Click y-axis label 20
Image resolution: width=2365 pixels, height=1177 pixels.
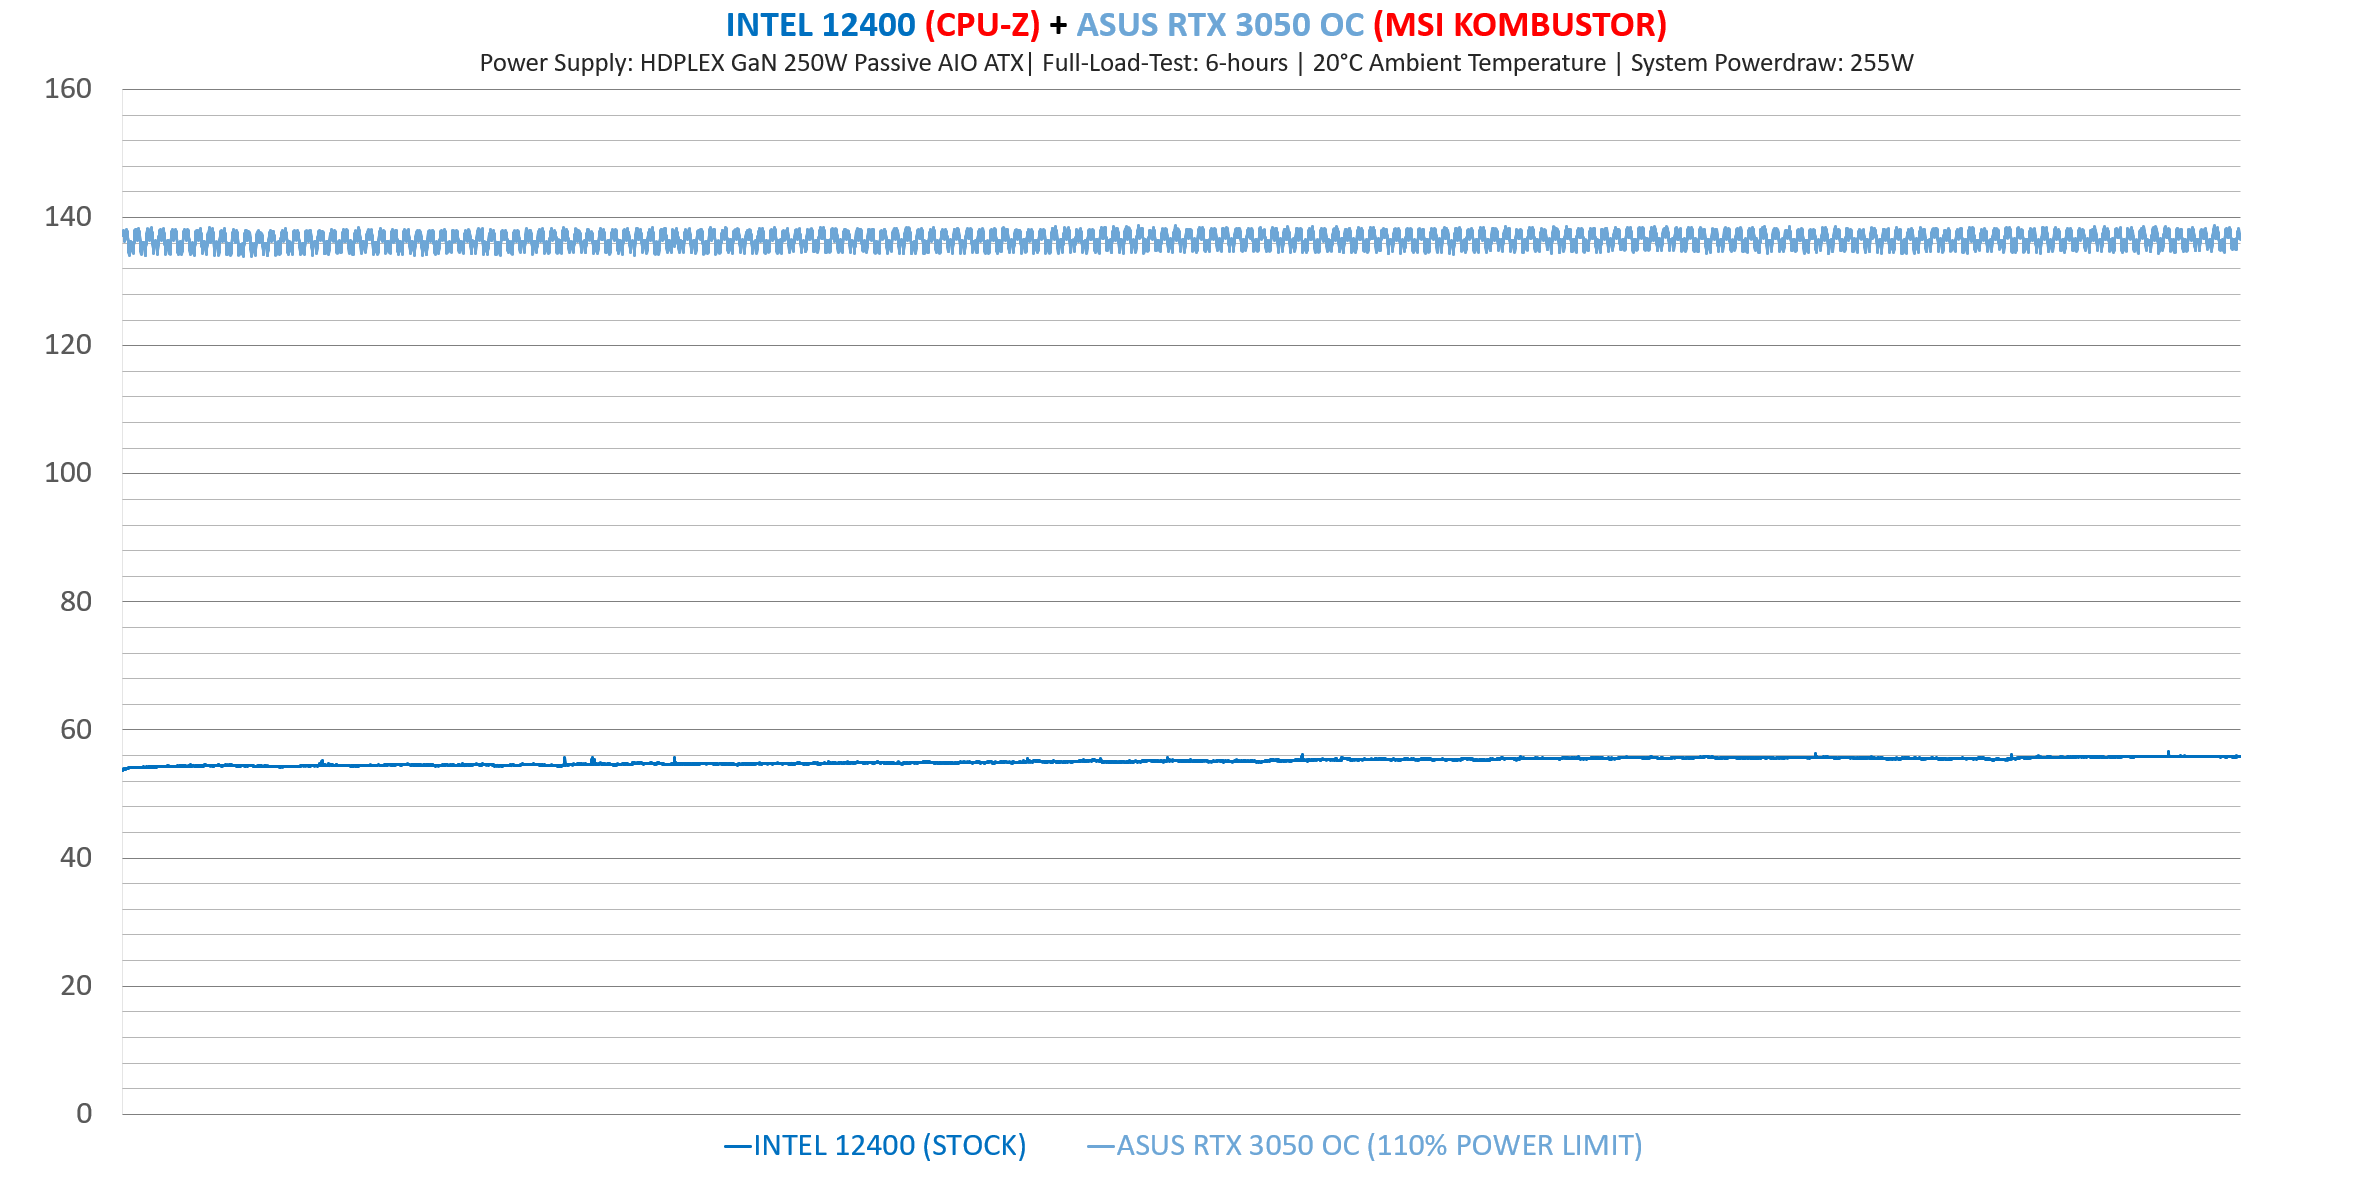point(76,985)
